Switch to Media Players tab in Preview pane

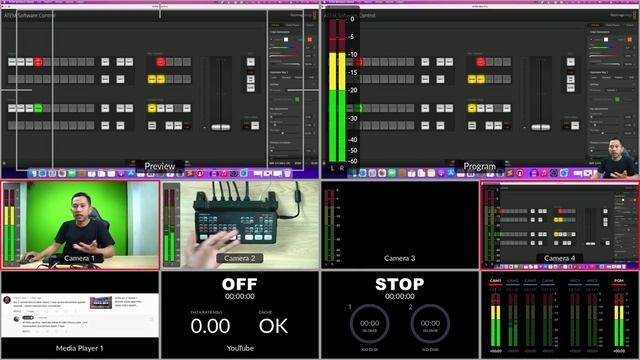pyautogui.click(x=292, y=25)
